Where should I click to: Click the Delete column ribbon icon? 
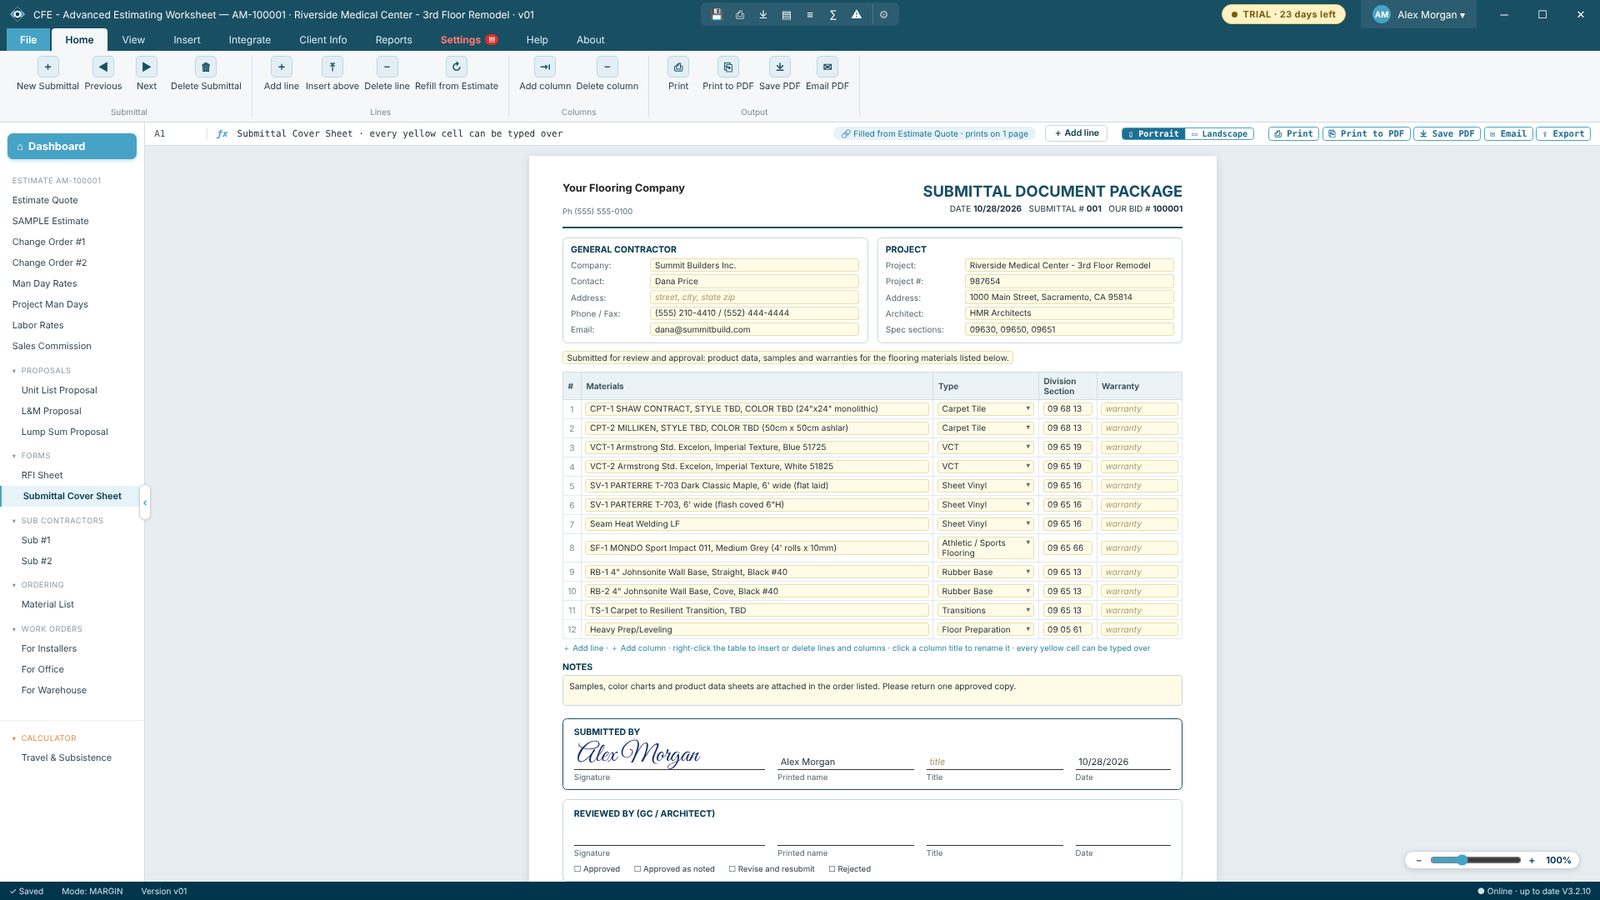coord(607,67)
